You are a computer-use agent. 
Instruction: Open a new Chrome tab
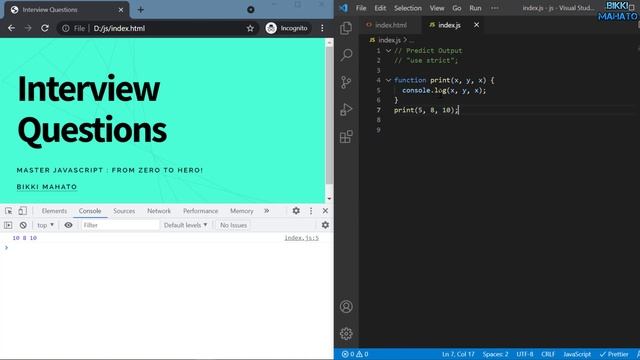140,9
